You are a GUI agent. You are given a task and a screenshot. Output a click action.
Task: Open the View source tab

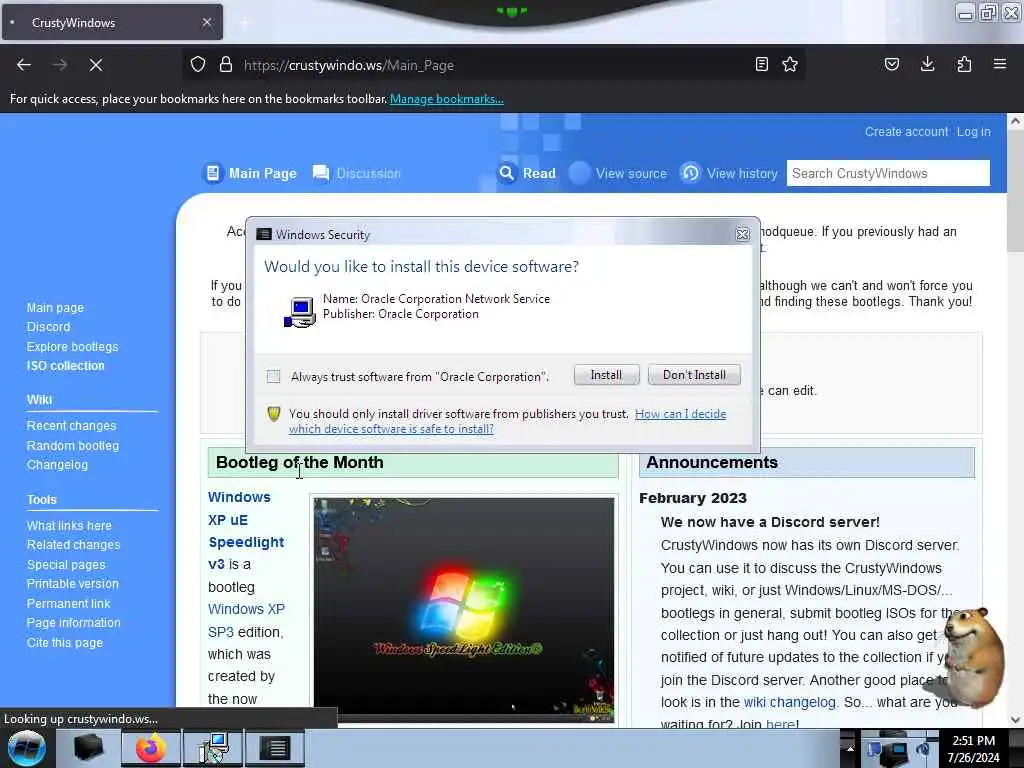click(631, 173)
